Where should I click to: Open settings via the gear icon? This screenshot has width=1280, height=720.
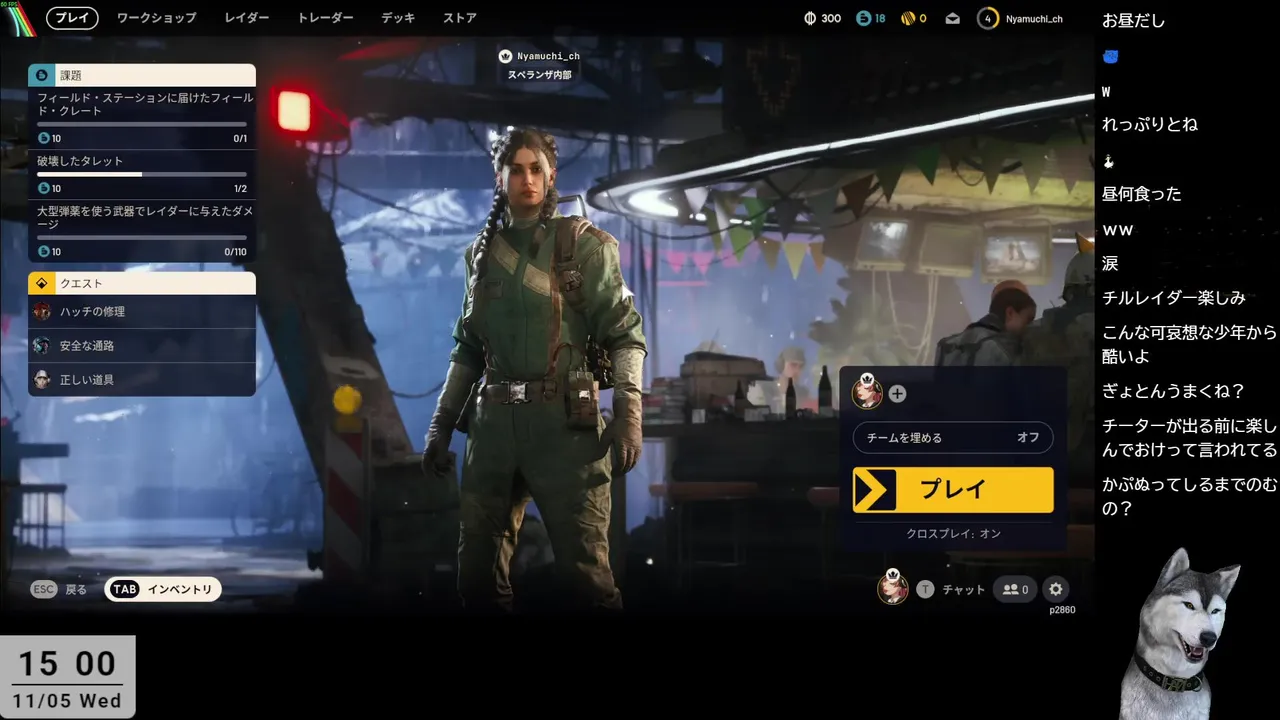click(x=1056, y=590)
